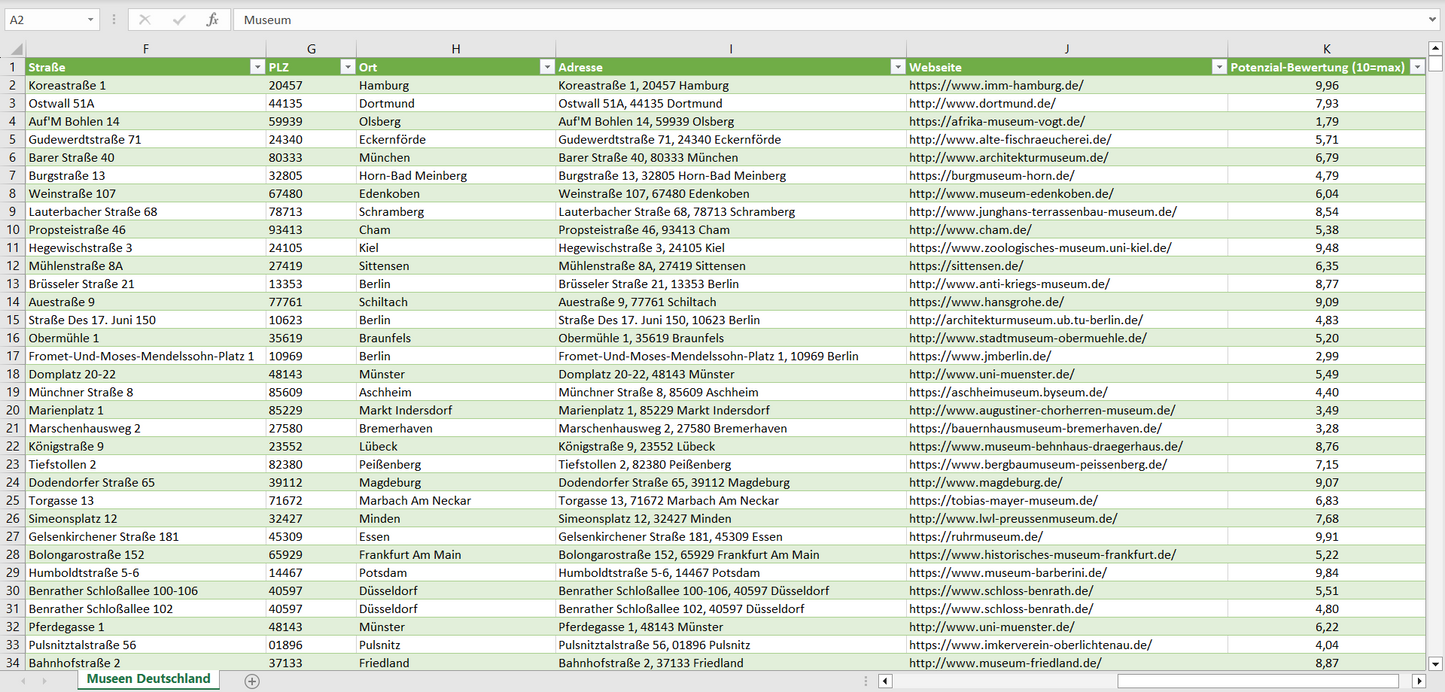
Task: Expand the Ort column filter
Action: [x=547, y=67]
